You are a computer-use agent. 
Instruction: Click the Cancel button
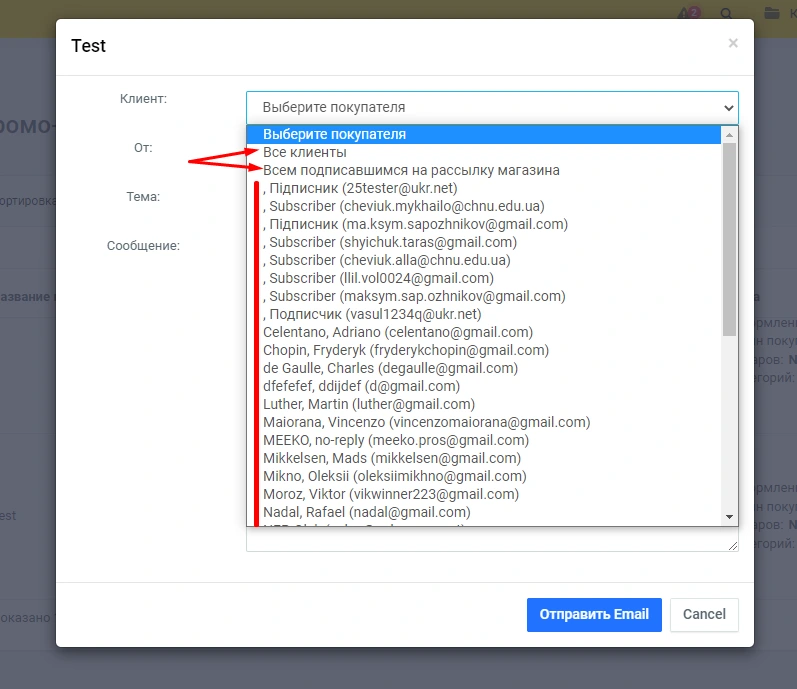[704, 614]
